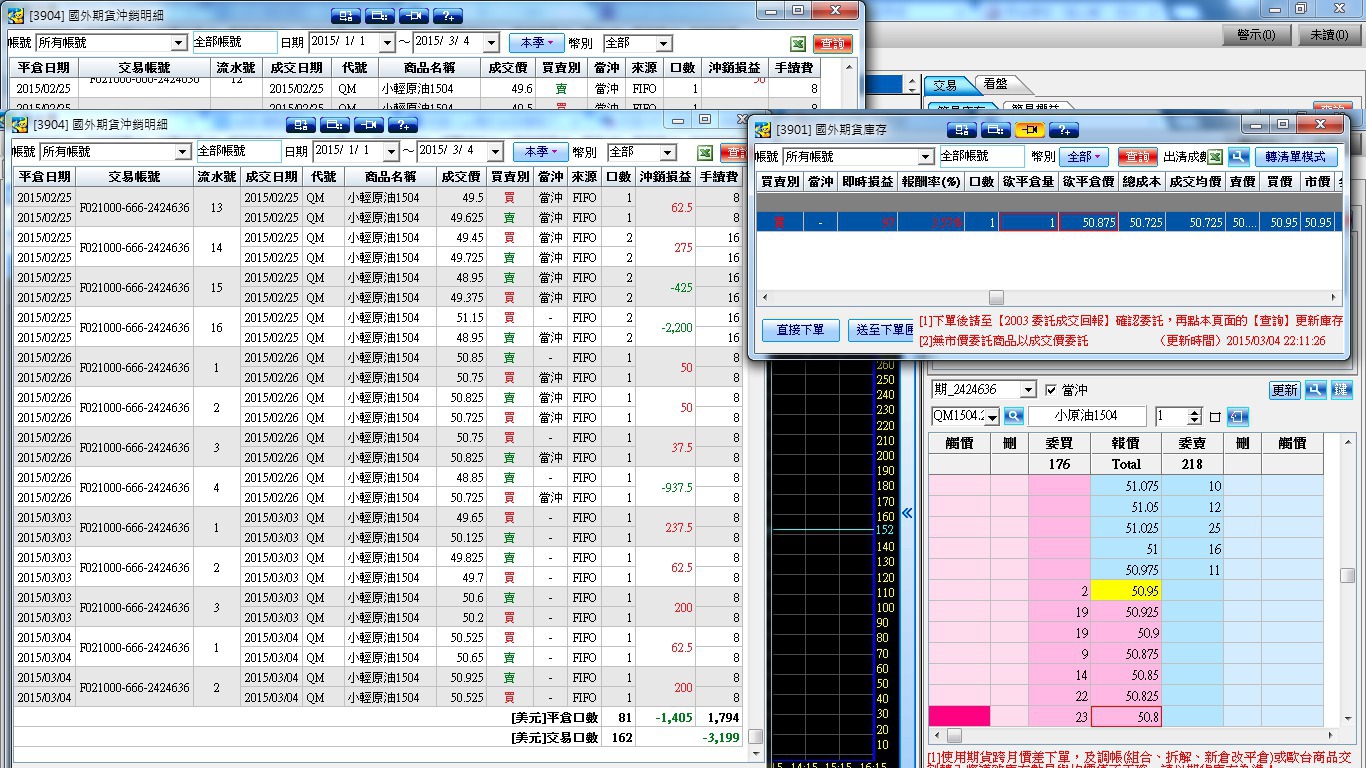The image size is (1366, 768).
Task: Click the help question-mark icon in 3901 title bar
Action: click(x=1063, y=129)
